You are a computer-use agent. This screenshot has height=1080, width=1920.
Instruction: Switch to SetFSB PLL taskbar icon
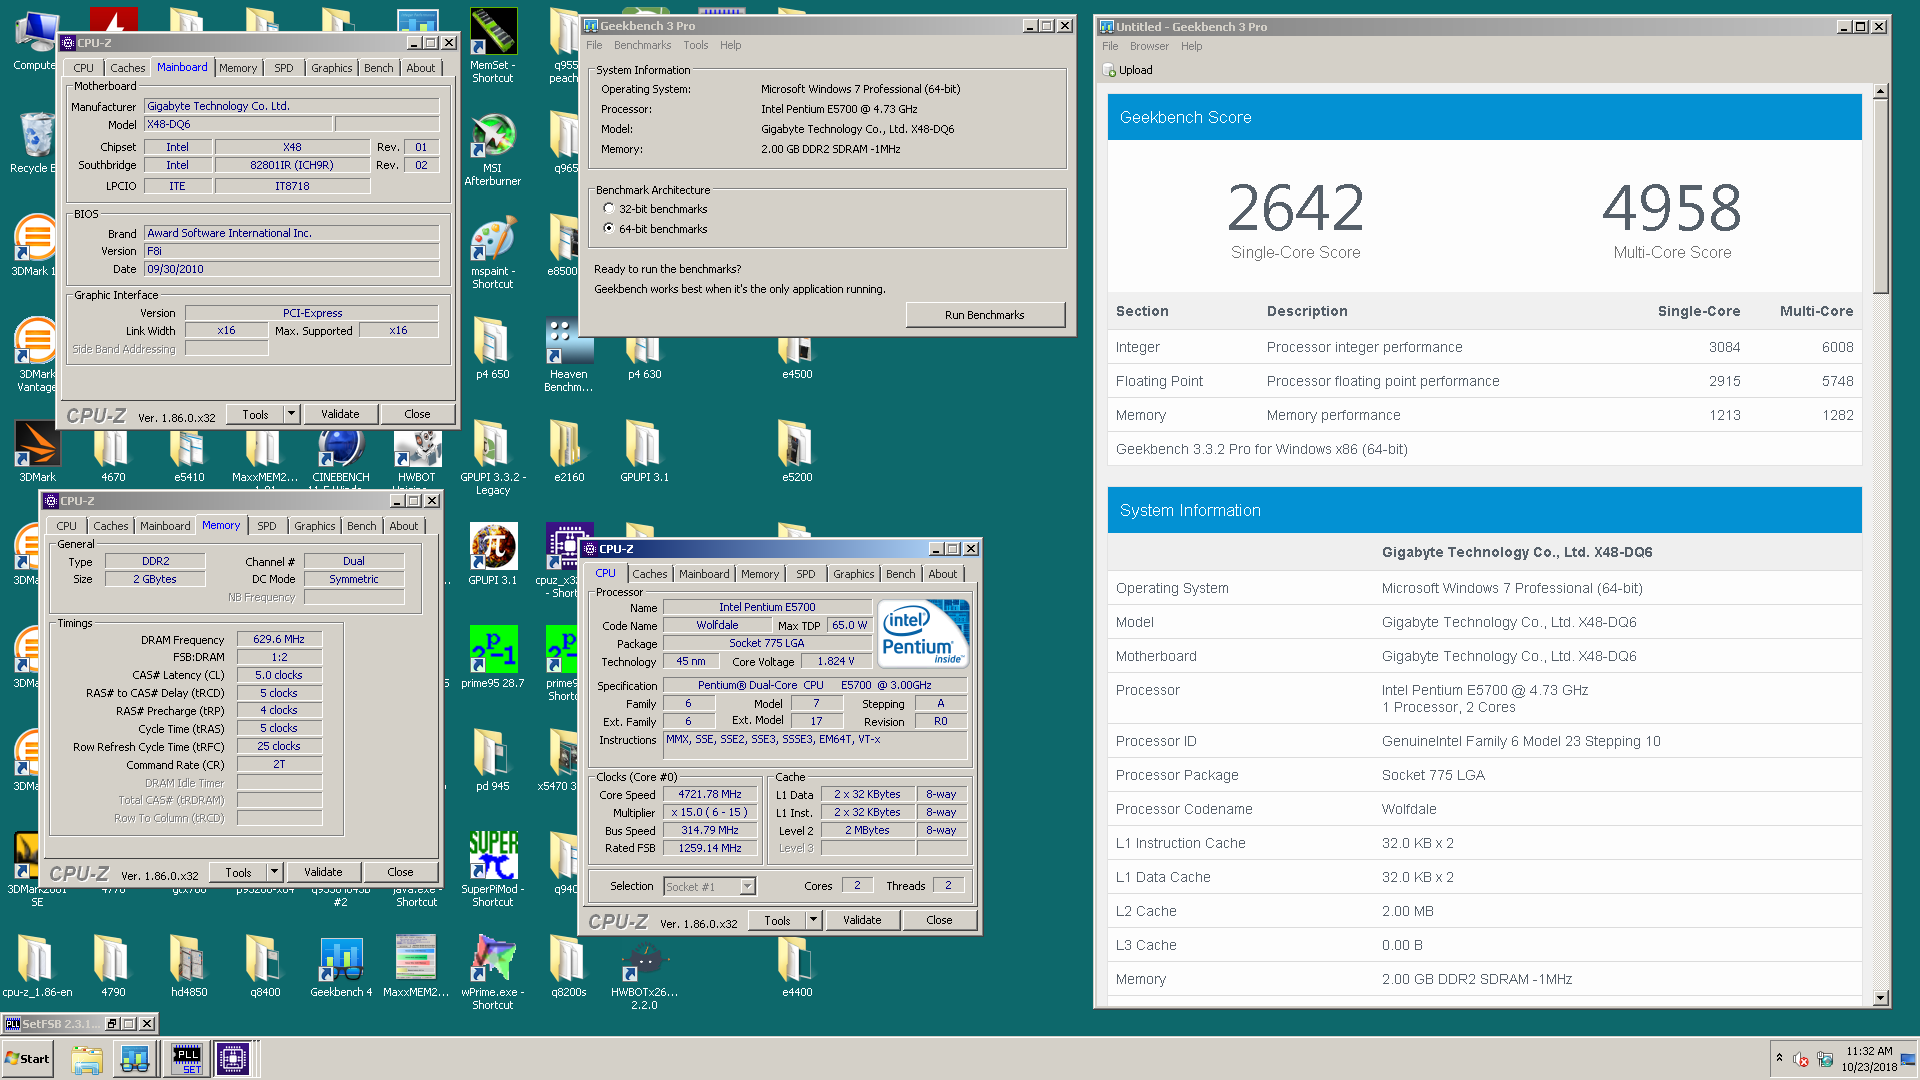pyautogui.click(x=187, y=1059)
